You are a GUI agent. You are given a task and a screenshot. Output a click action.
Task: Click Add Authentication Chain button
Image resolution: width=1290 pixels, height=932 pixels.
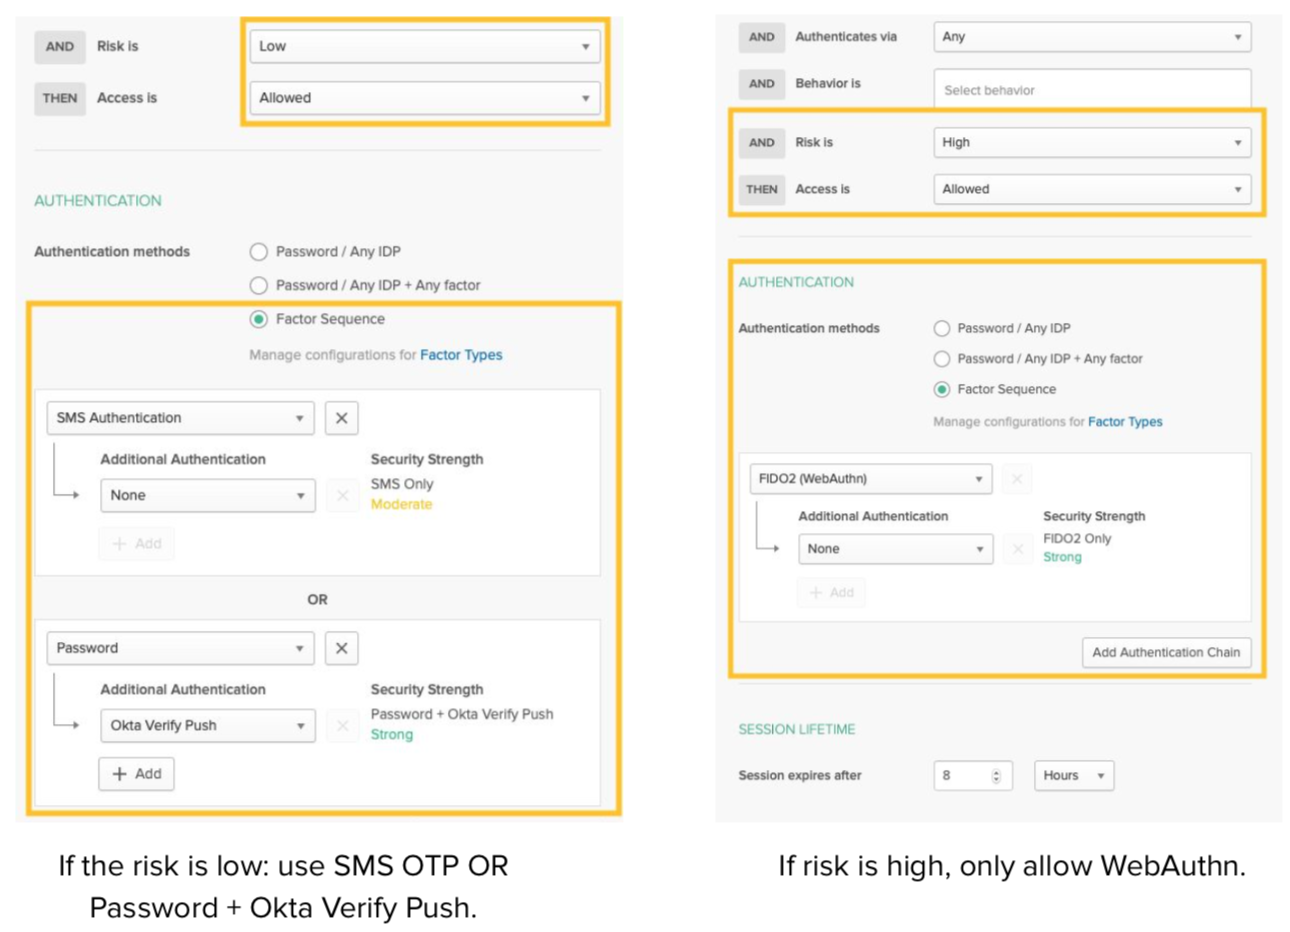[x=1165, y=652]
